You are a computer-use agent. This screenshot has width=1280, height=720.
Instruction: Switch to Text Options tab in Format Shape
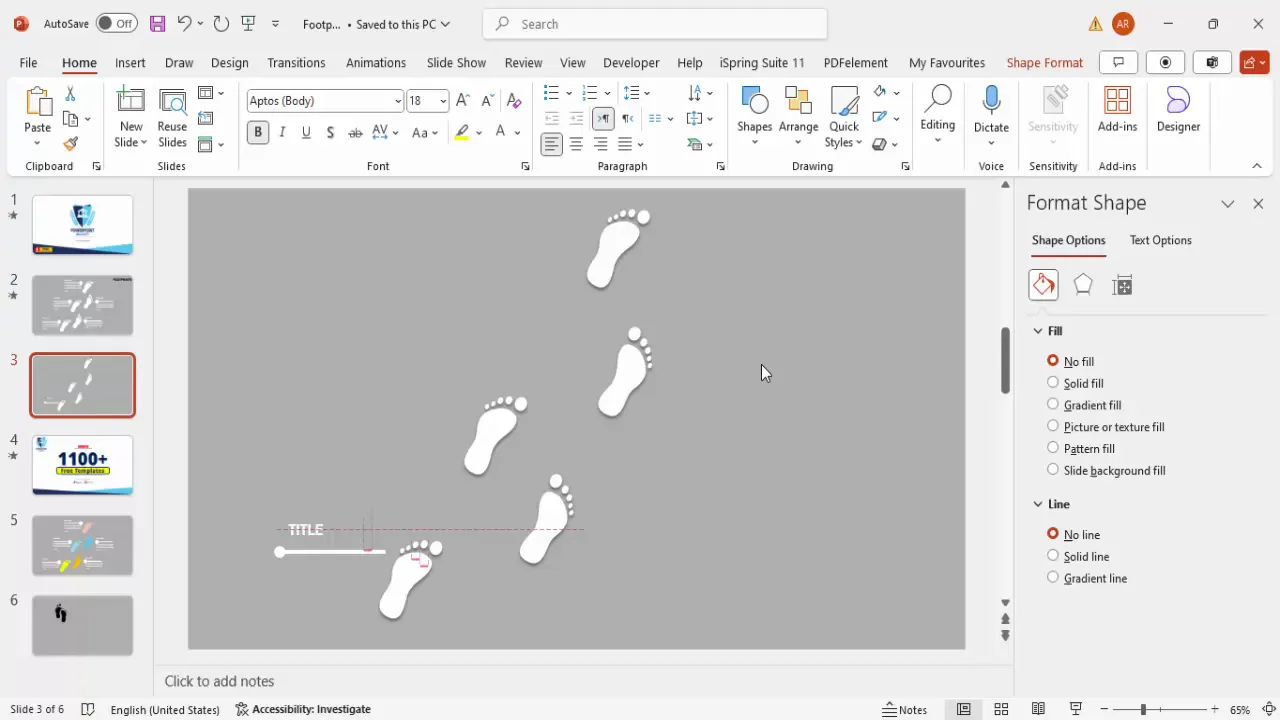(x=1160, y=240)
